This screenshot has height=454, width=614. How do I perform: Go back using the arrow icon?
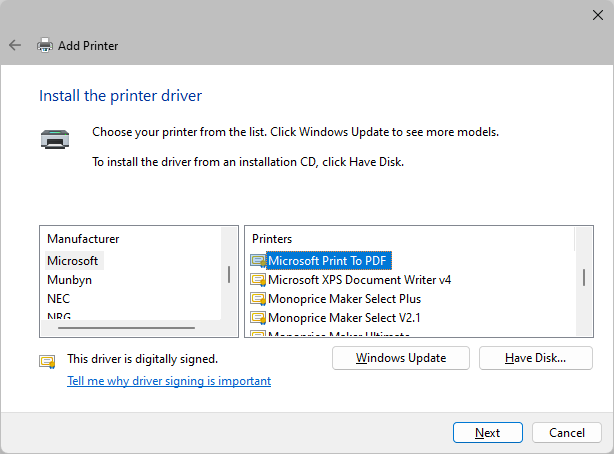[15, 45]
